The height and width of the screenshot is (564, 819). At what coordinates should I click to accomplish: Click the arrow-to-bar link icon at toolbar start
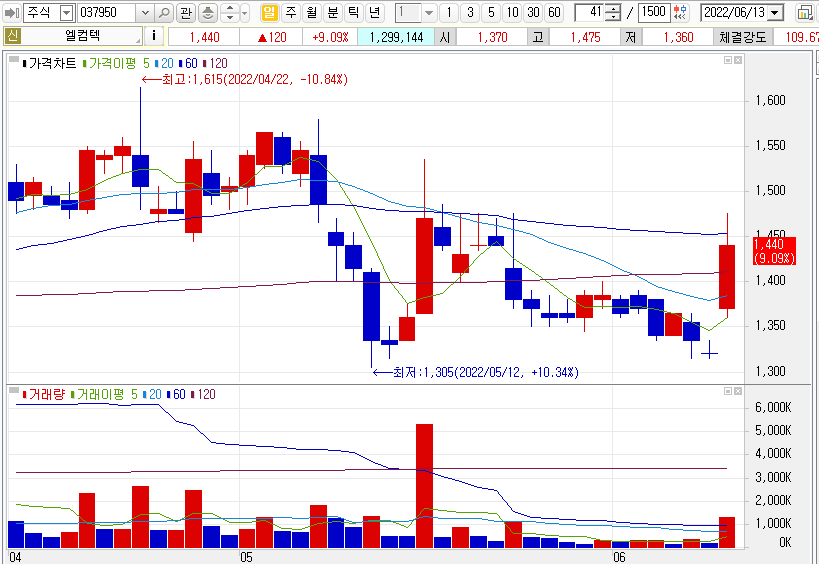(x=11, y=12)
